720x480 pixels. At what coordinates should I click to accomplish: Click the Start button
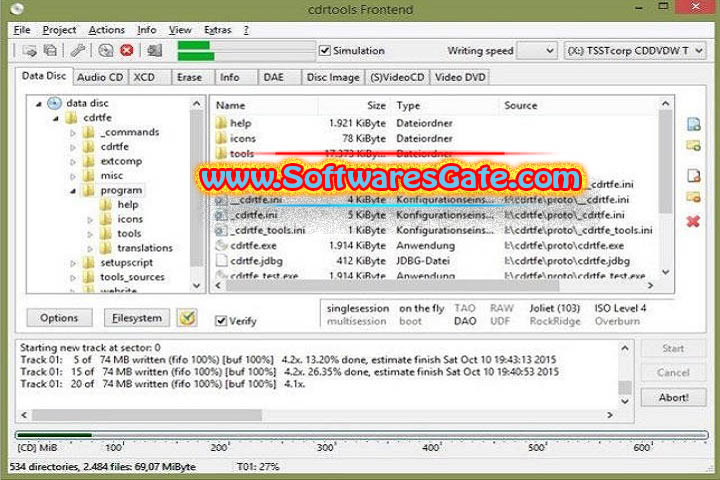coord(673,349)
